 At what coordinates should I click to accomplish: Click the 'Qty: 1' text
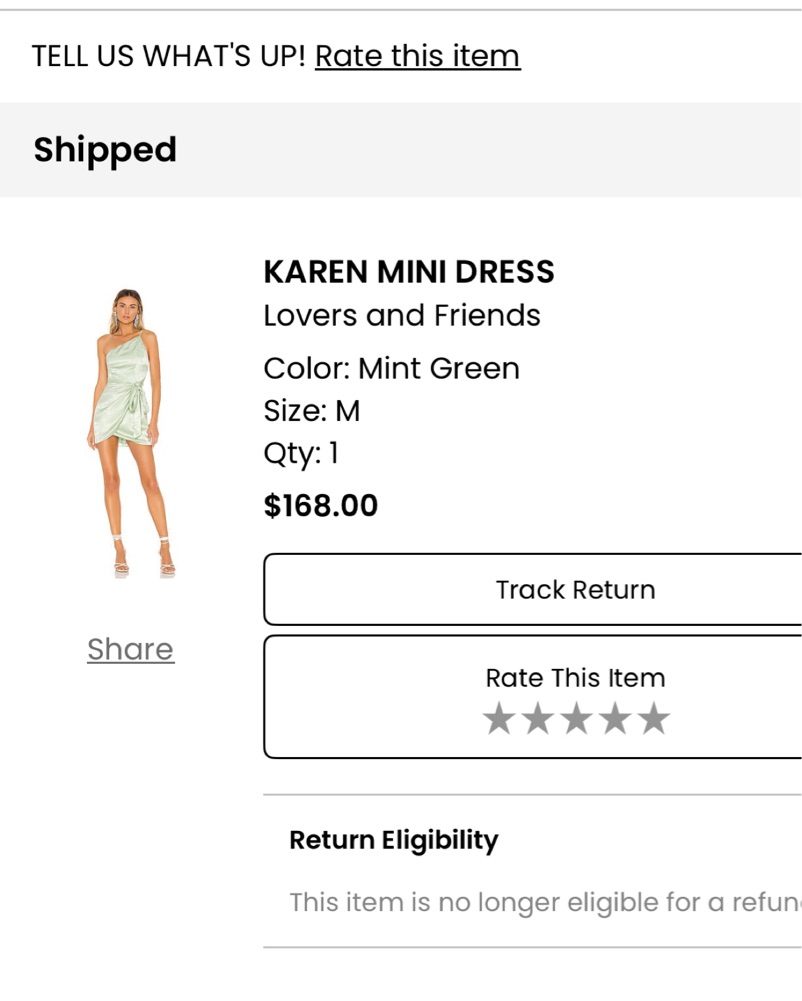tap(301, 453)
